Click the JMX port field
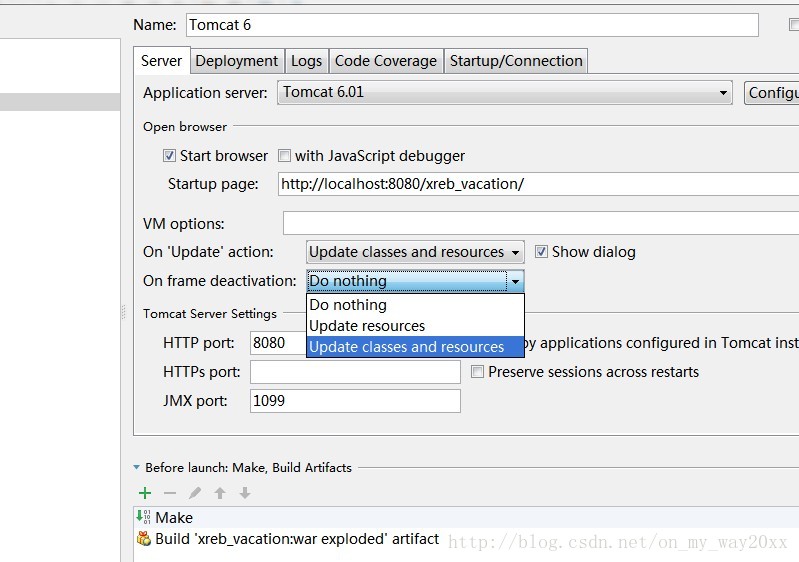799x562 pixels. (x=355, y=401)
